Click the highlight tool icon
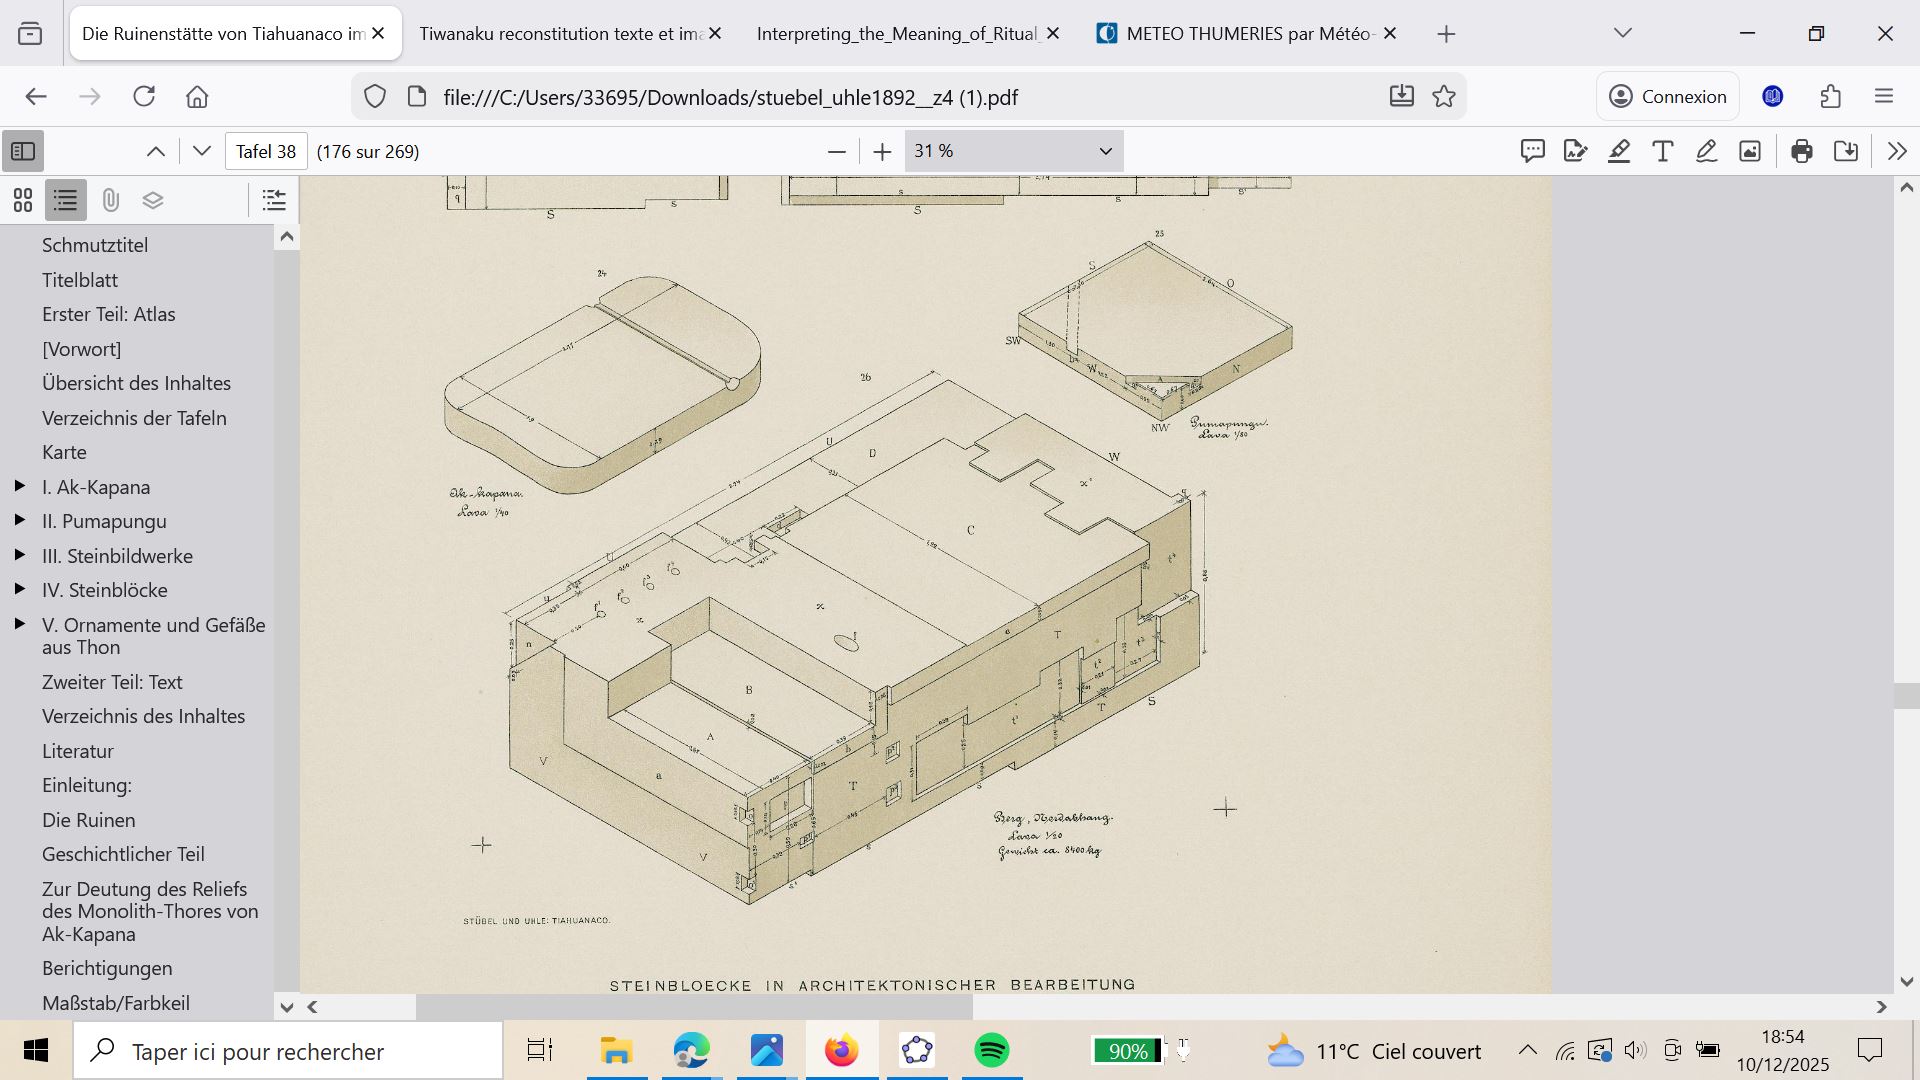 pos(1619,151)
